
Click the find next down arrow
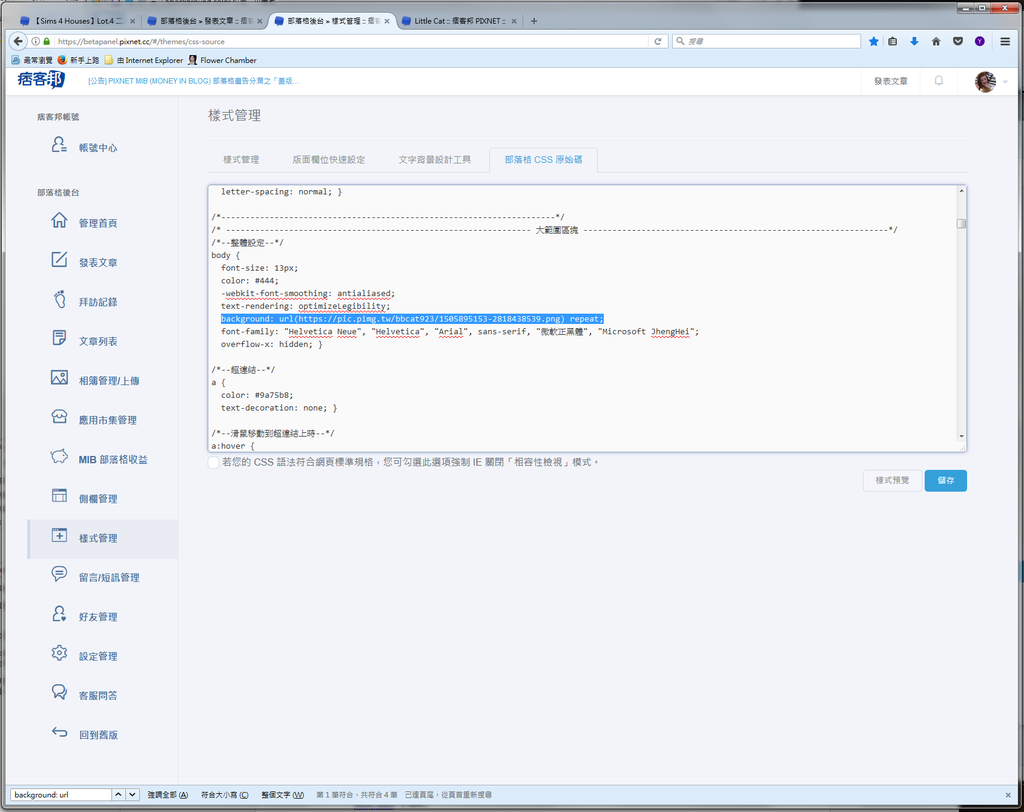click(132, 794)
